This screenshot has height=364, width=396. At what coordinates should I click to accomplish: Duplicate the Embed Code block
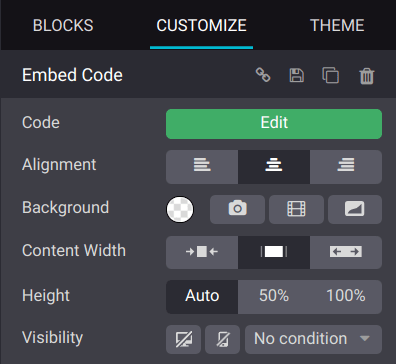click(330, 75)
